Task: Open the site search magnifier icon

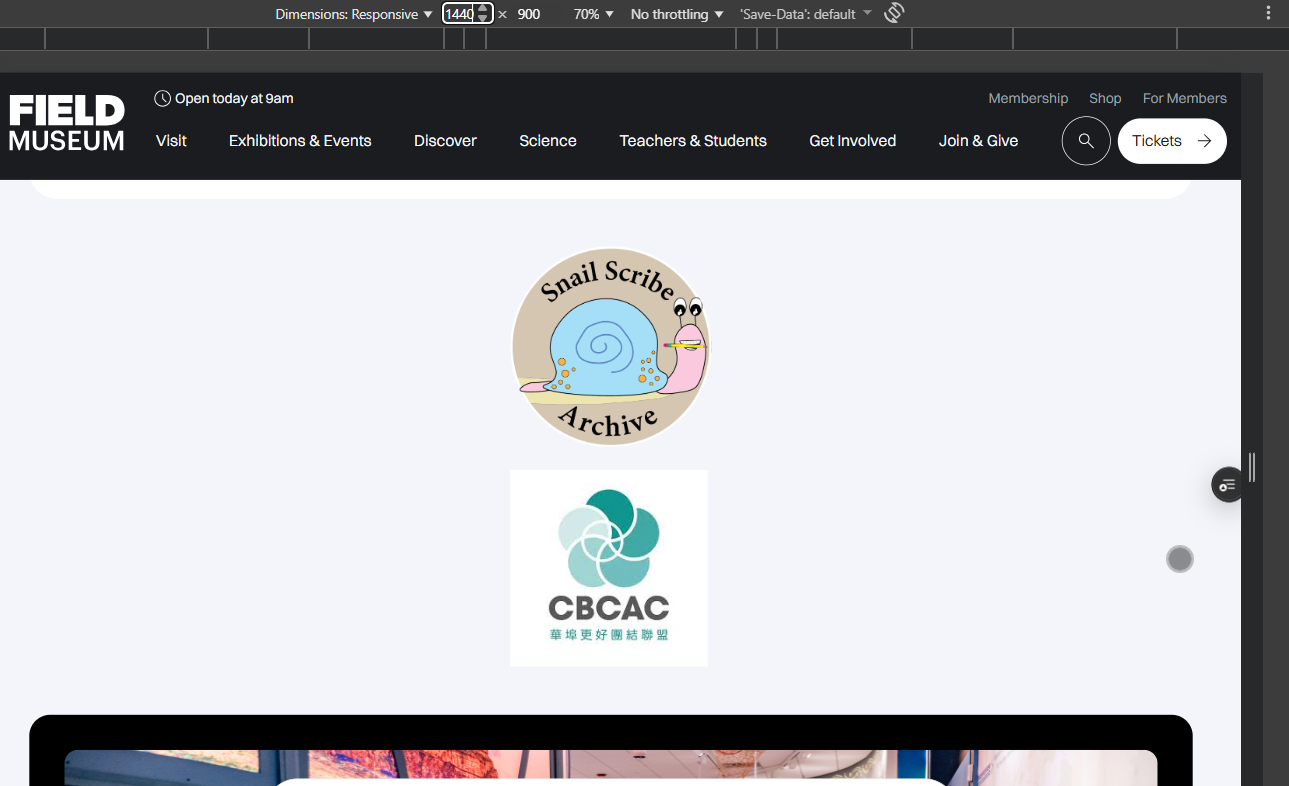Action: [1086, 141]
